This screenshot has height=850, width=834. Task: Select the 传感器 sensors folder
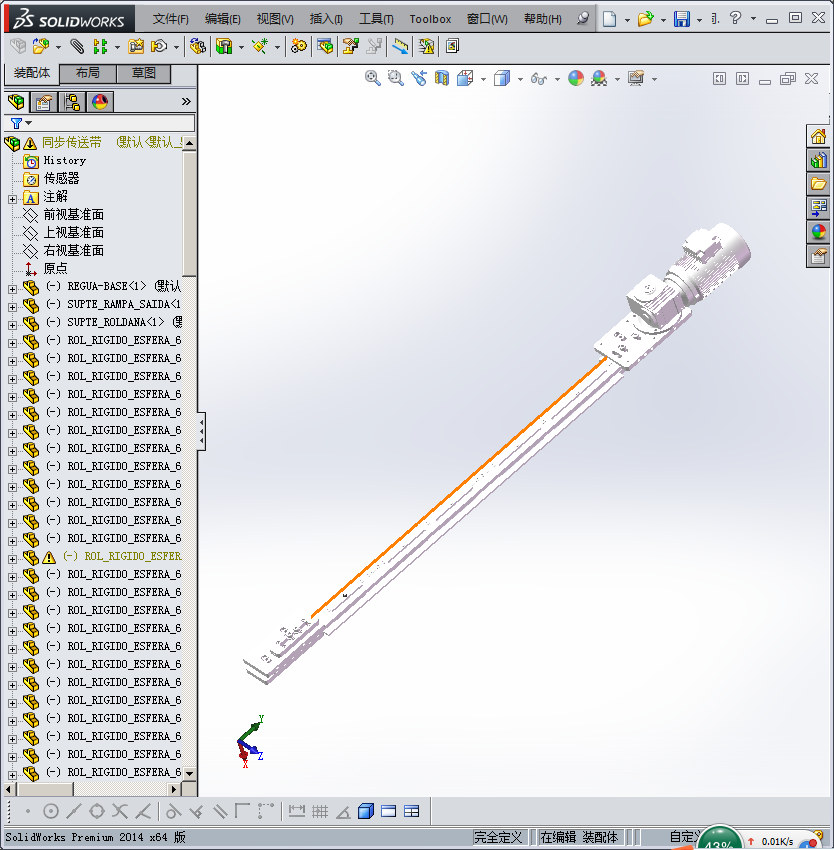(x=61, y=178)
